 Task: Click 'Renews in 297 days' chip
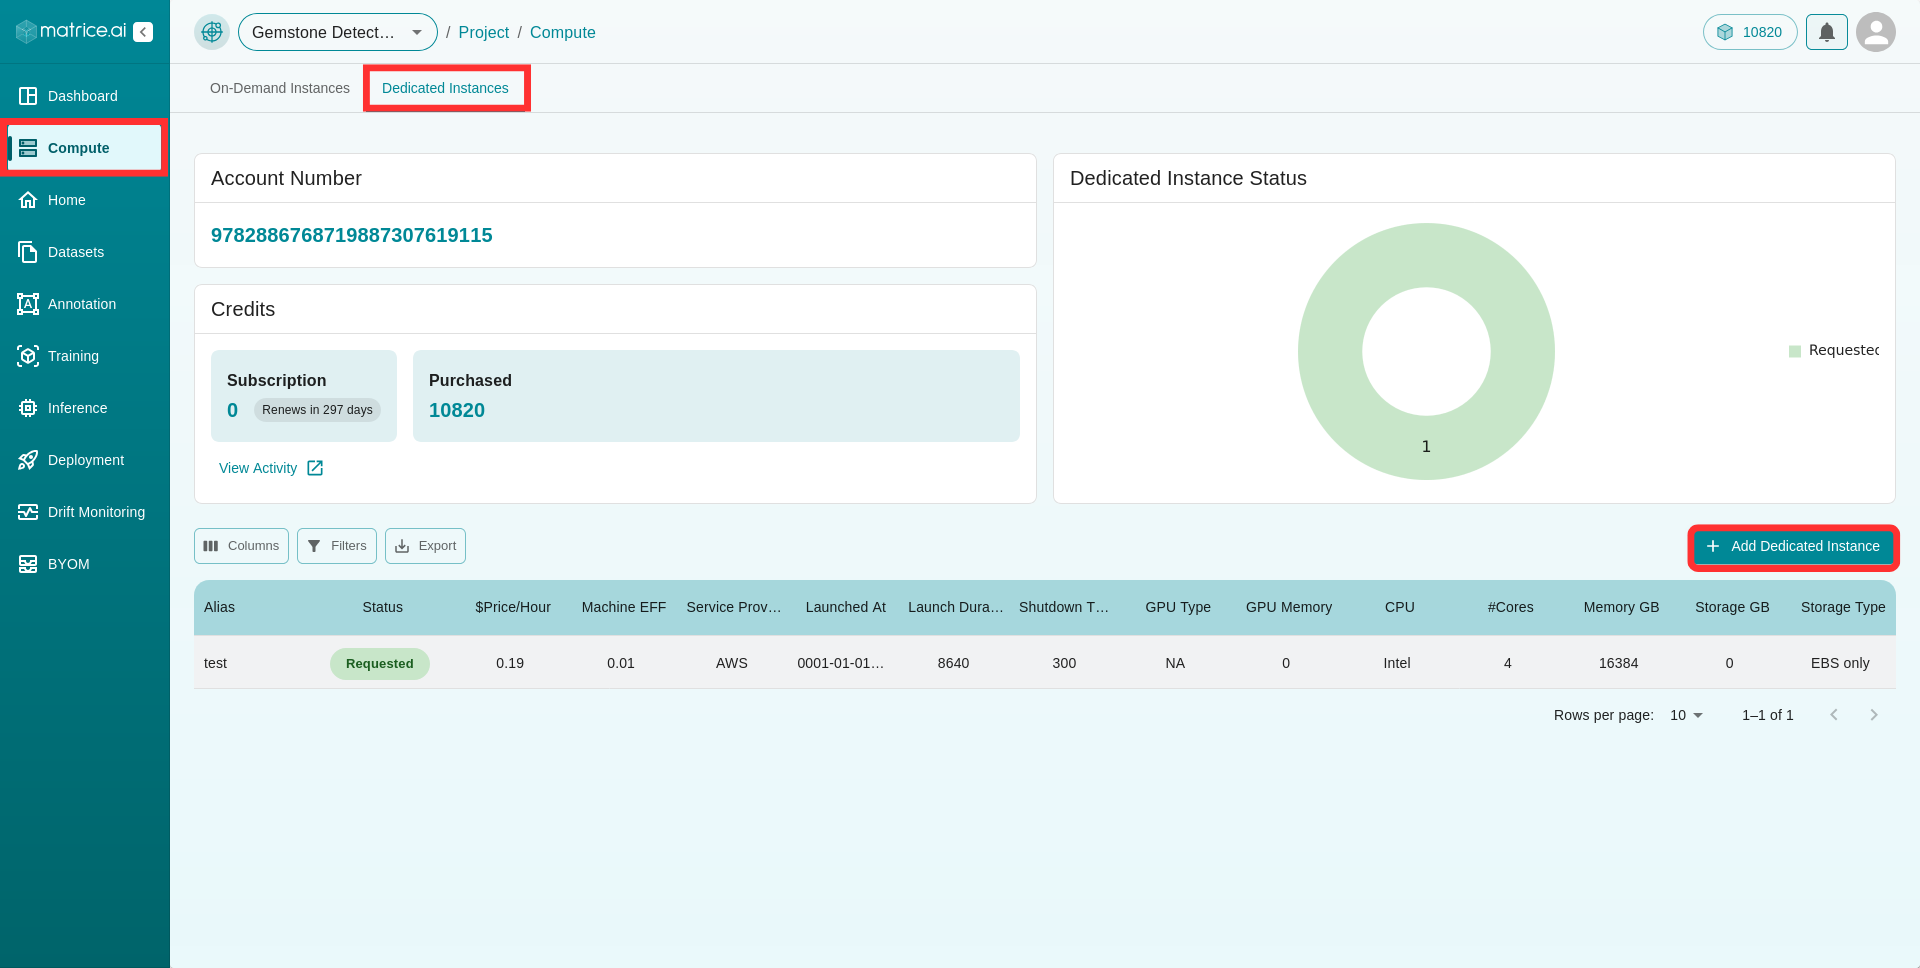317,410
